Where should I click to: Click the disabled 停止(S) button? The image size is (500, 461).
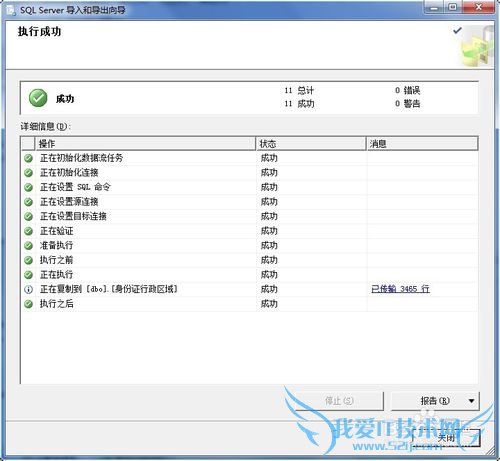339,401
